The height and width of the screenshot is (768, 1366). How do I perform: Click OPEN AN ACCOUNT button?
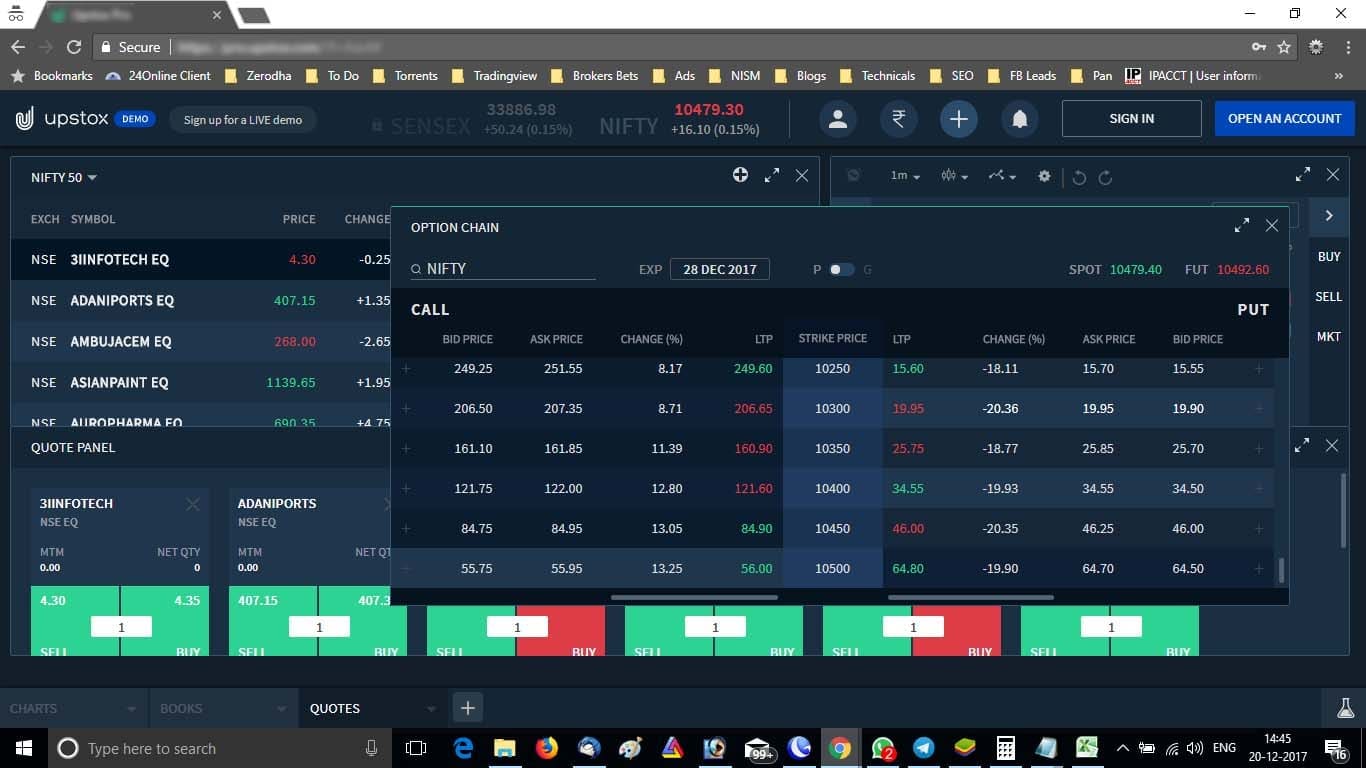point(1284,118)
